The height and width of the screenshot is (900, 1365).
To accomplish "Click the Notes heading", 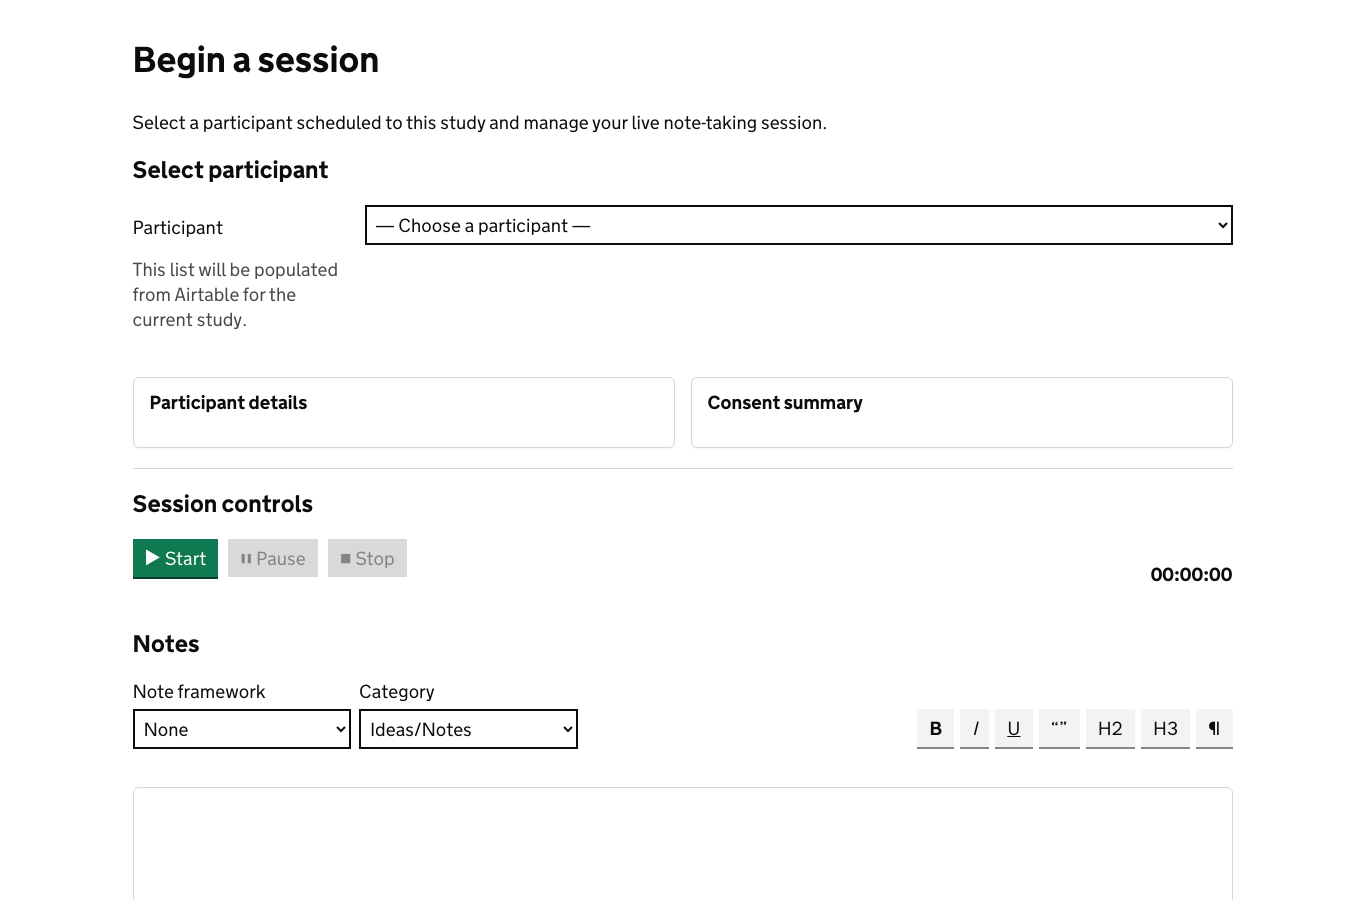I will [x=166, y=644].
